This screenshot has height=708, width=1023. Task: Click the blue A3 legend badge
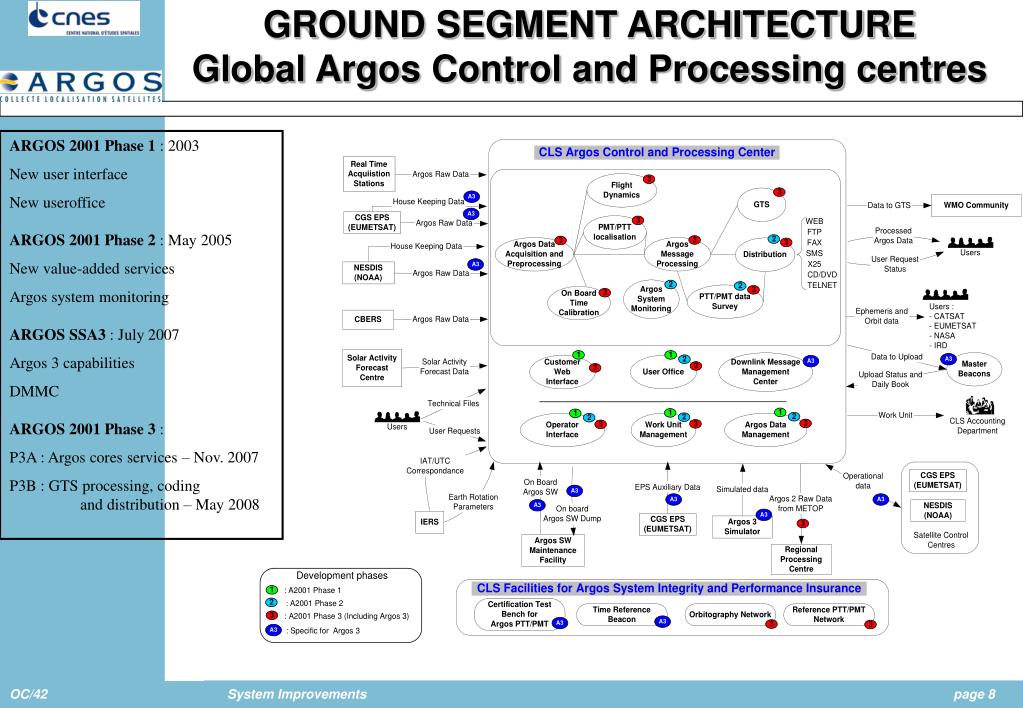pyautogui.click(x=273, y=630)
